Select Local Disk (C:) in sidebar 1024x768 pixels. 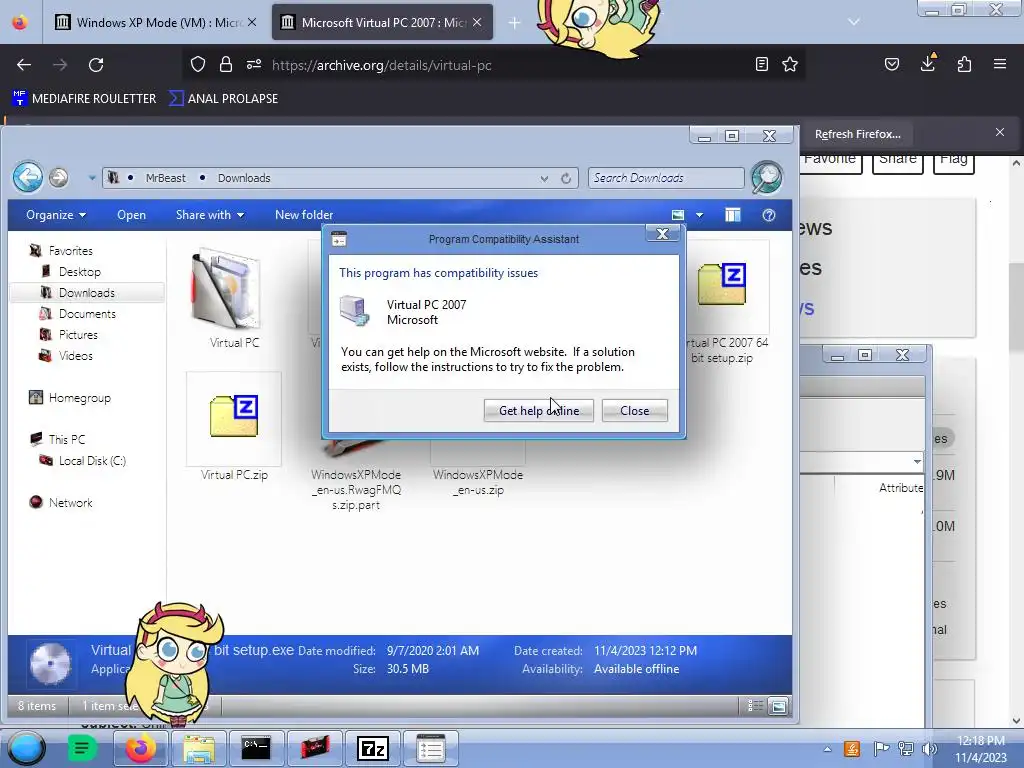pos(92,460)
